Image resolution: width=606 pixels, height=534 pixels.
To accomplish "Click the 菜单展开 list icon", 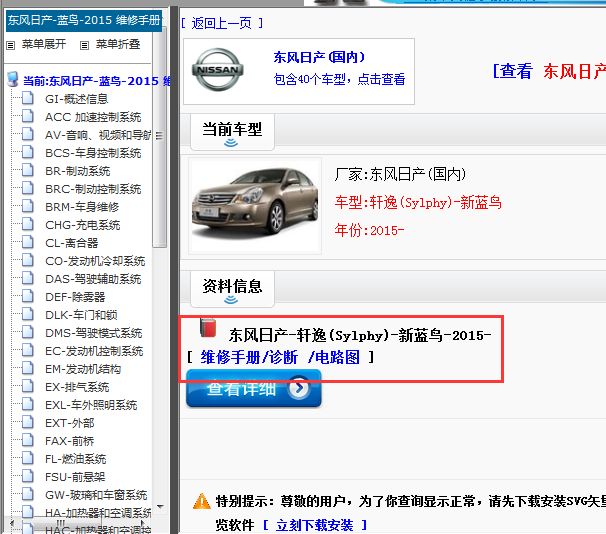I will [x=10, y=46].
